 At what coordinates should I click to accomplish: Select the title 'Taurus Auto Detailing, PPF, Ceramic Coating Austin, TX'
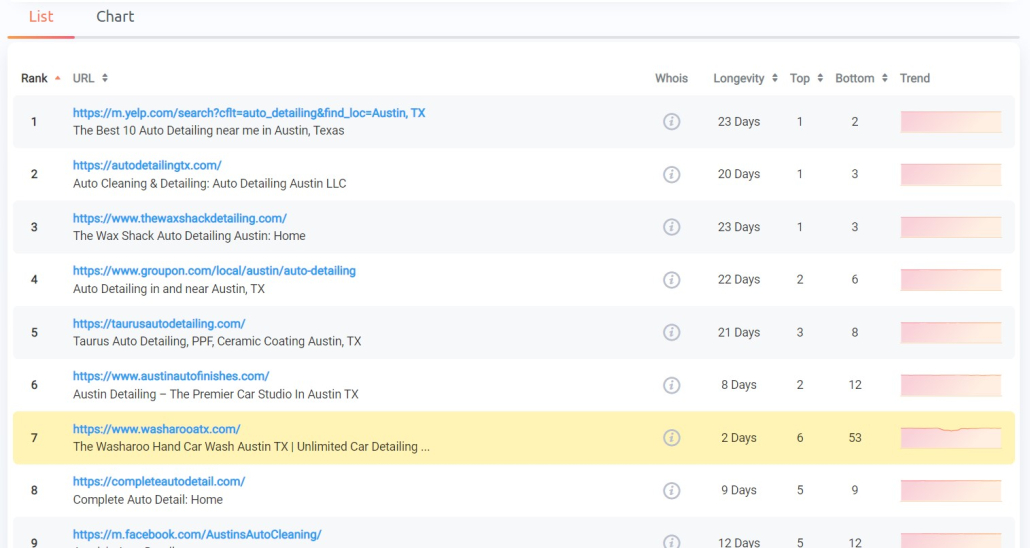217,342
